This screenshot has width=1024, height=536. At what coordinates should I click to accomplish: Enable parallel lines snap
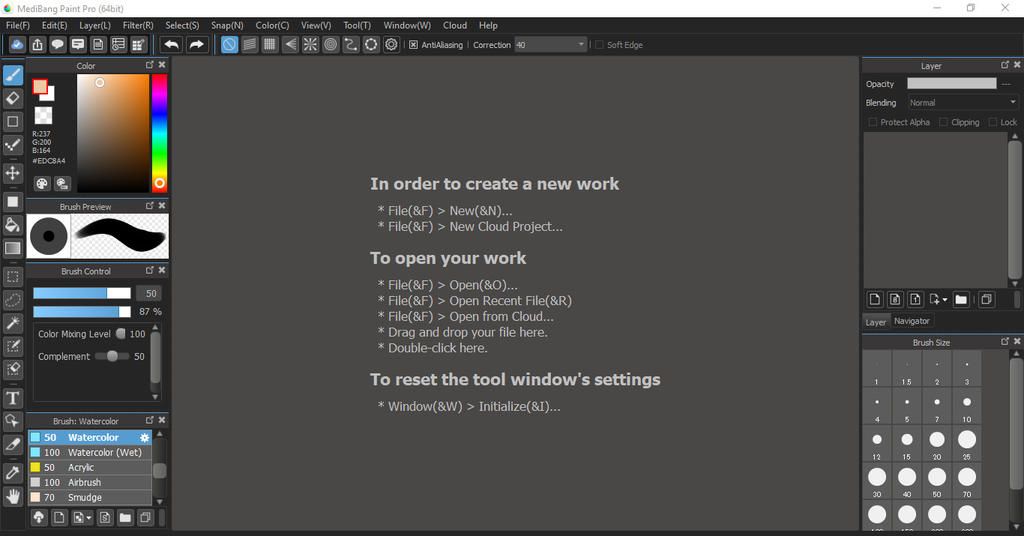pos(249,44)
